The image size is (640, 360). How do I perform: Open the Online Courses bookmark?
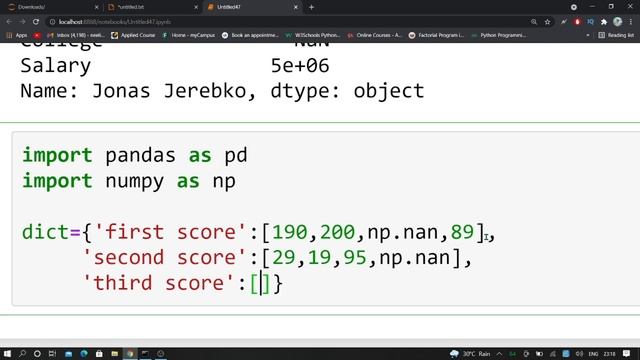click(x=375, y=35)
